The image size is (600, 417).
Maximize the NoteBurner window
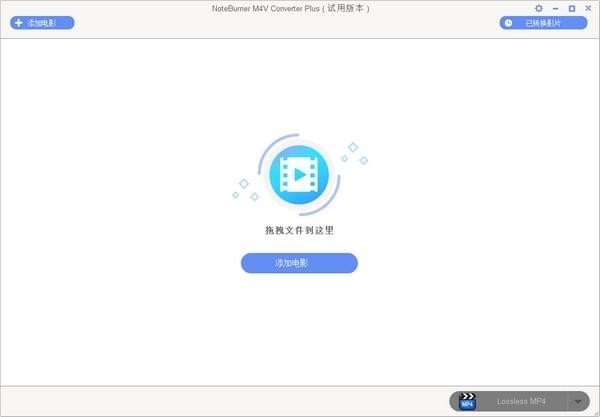pyautogui.click(x=572, y=8)
